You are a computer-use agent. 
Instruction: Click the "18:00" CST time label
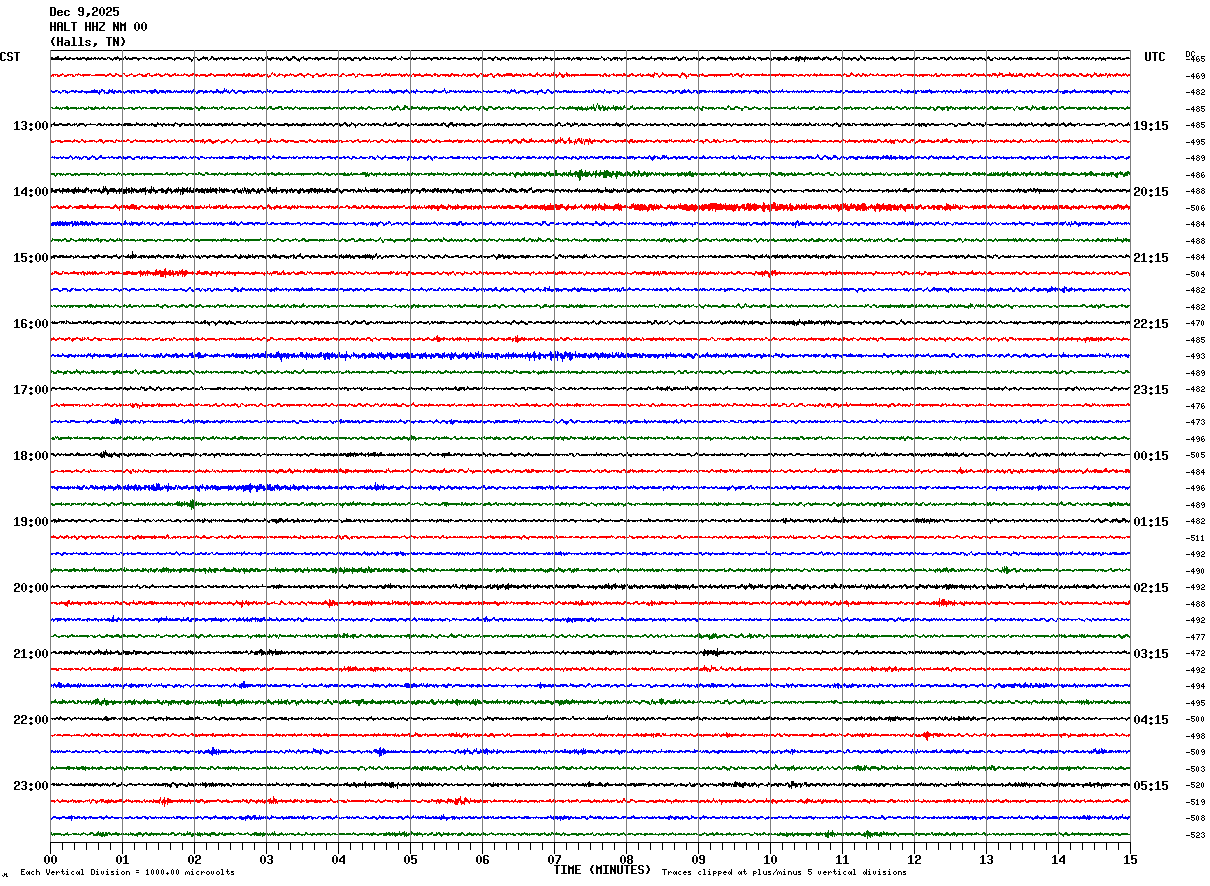point(30,456)
